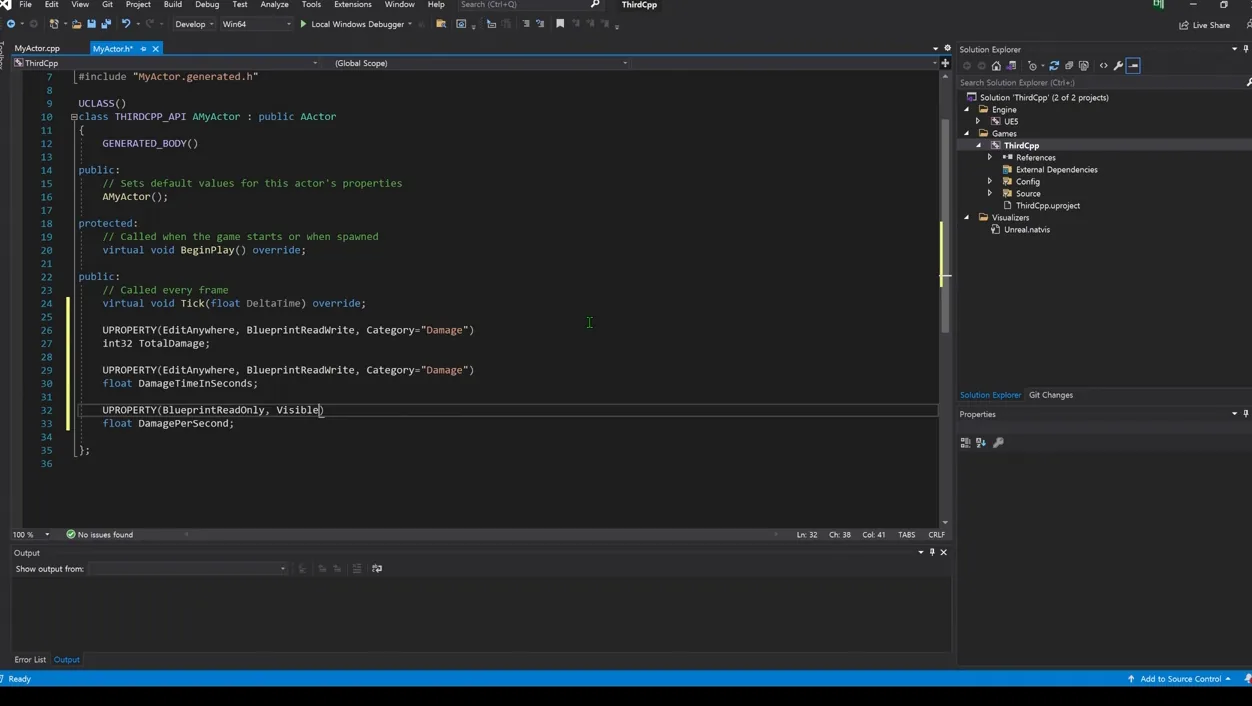Click the Save floppy disk icon
Image resolution: width=1252 pixels, height=706 pixels.
(91, 24)
